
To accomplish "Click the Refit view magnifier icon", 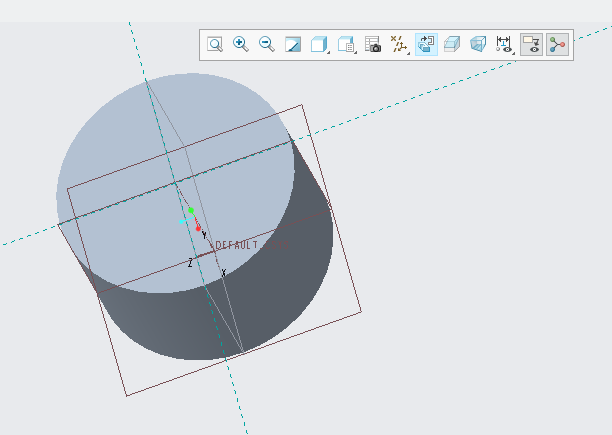I will pyautogui.click(x=215, y=44).
